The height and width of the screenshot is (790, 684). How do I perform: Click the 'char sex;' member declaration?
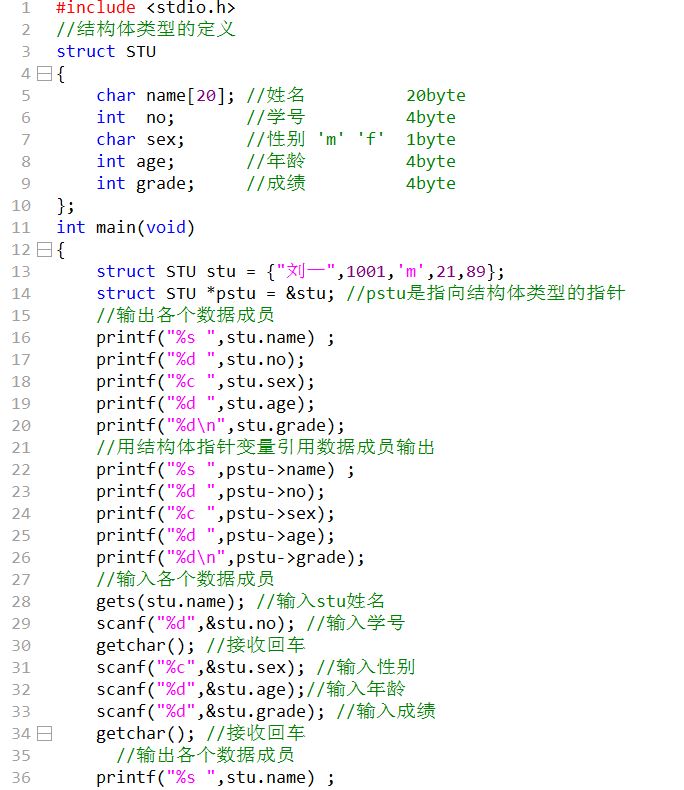click(141, 140)
